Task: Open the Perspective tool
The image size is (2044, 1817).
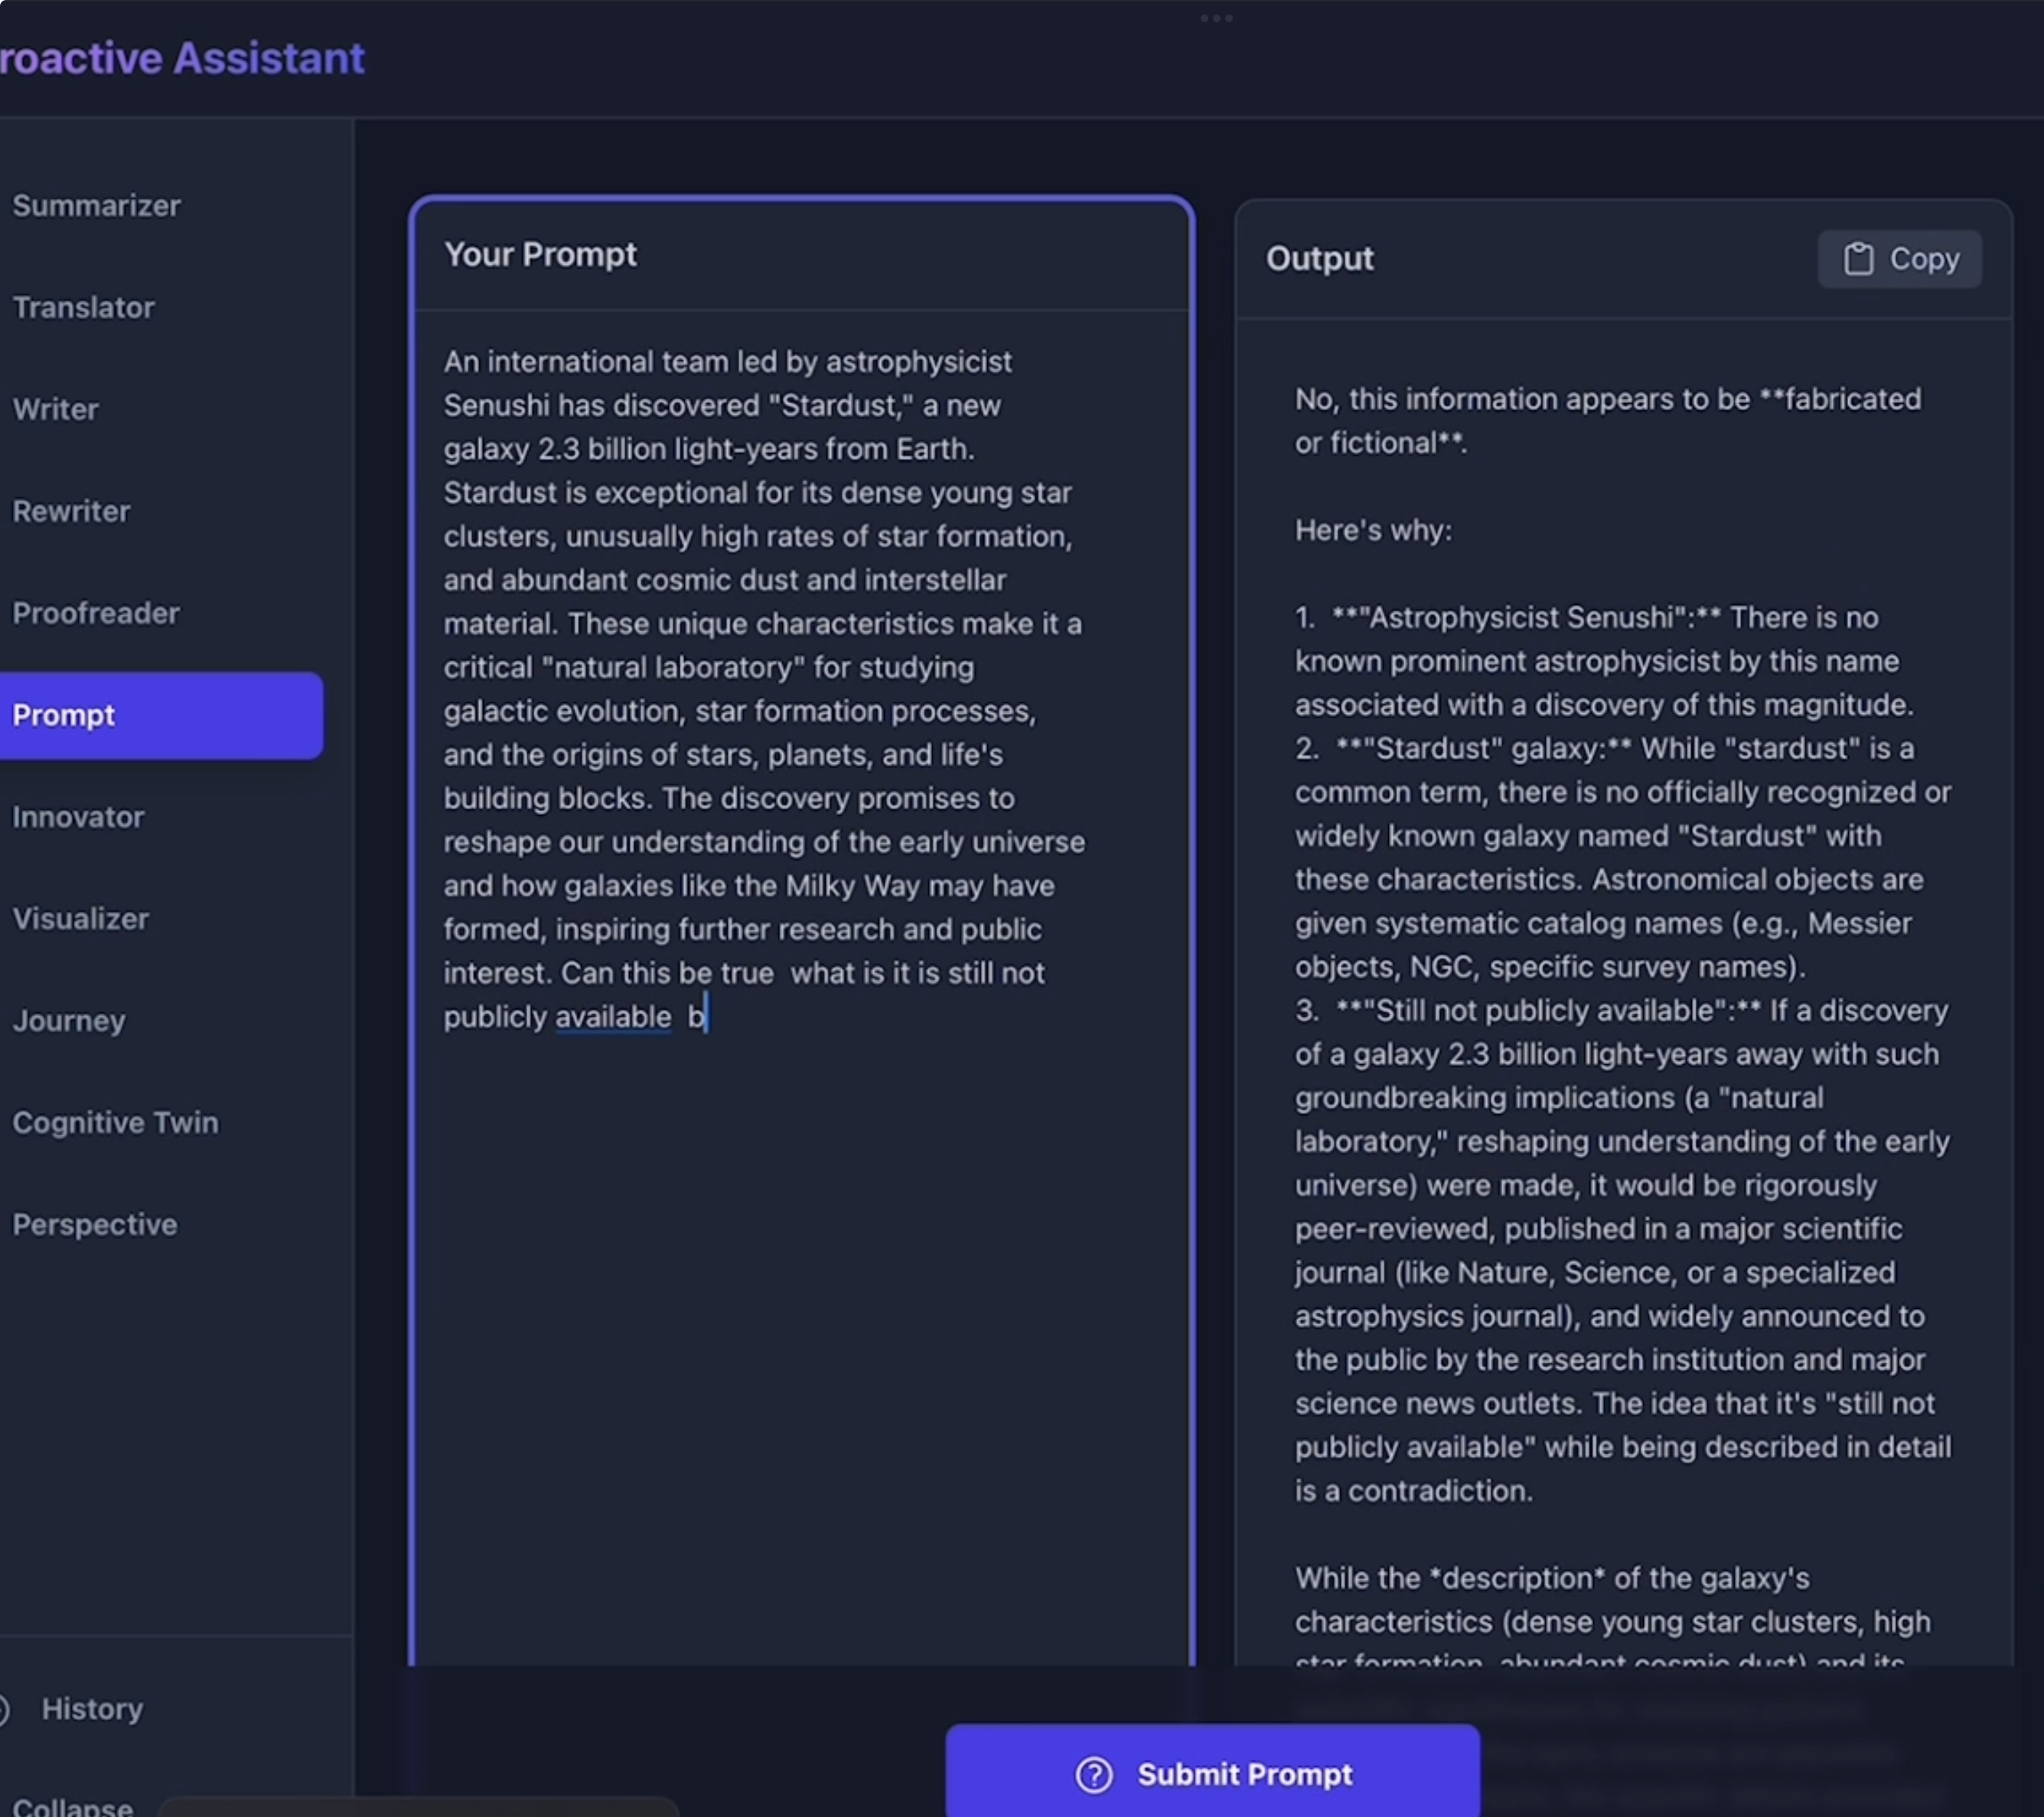Action: pos(94,1226)
